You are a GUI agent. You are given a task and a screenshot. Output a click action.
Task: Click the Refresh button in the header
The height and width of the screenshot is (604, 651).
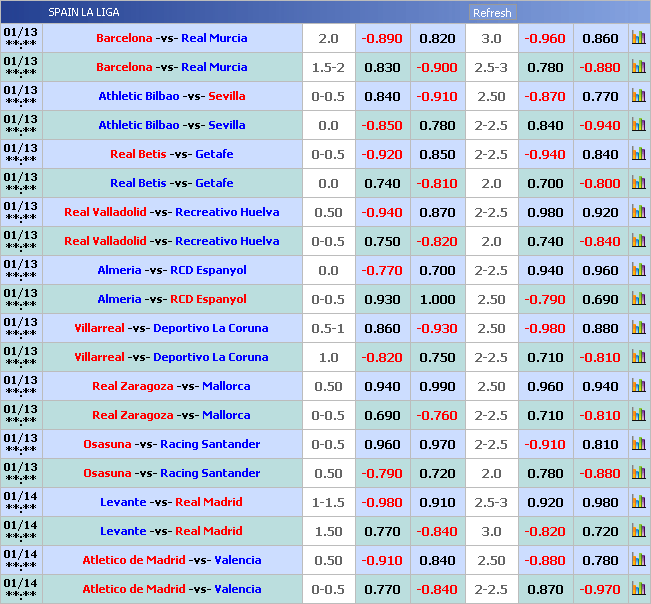pyautogui.click(x=491, y=13)
